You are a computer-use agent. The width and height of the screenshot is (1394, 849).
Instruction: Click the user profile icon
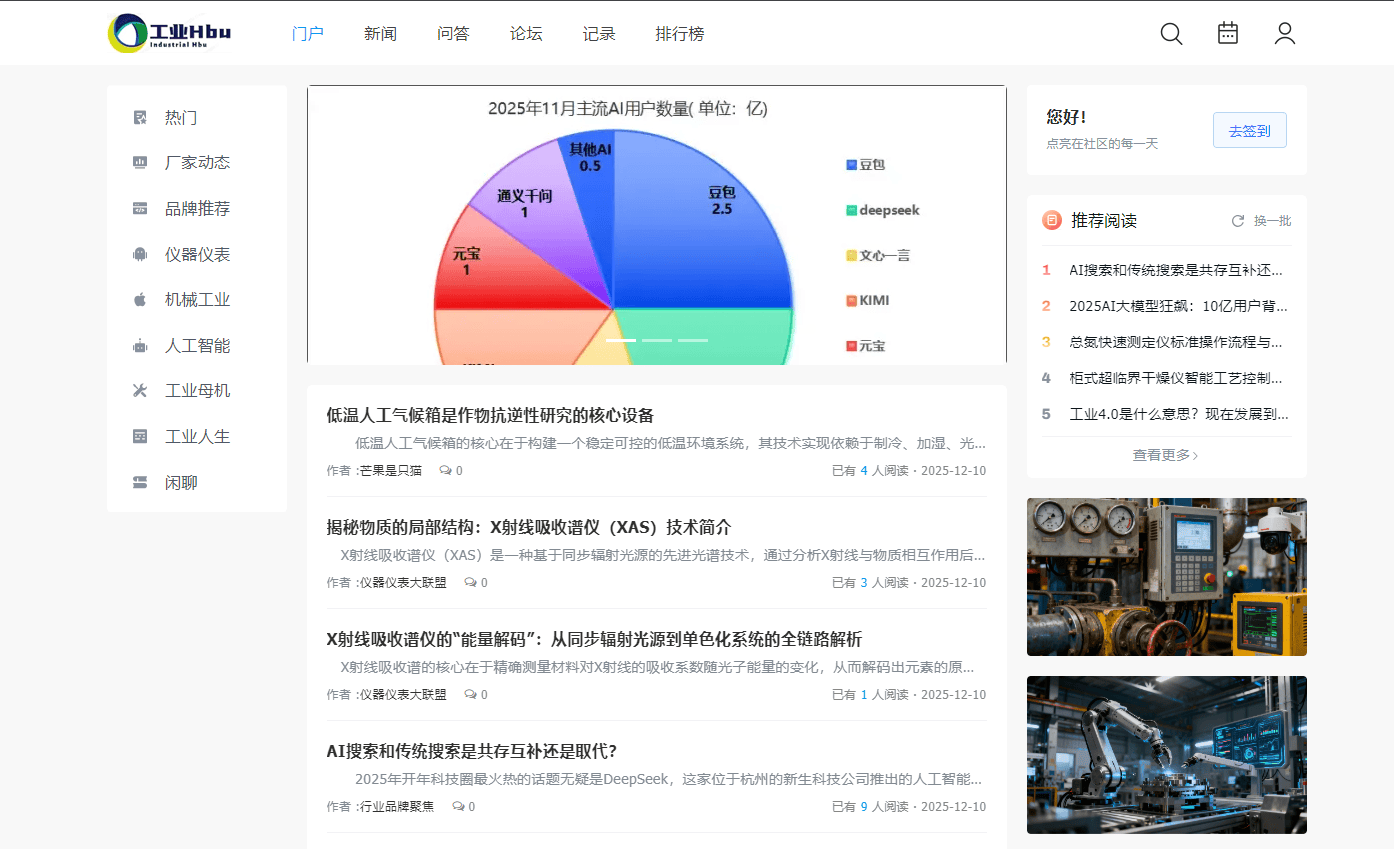[1285, 34]
